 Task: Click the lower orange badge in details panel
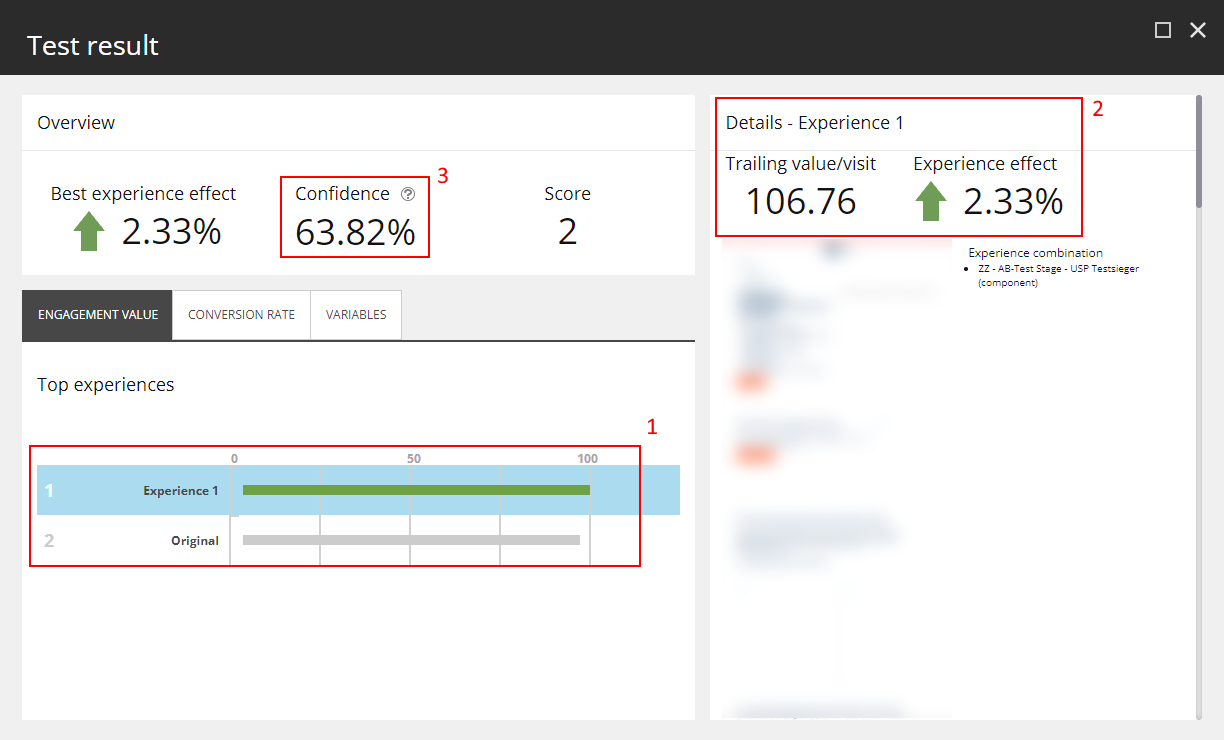click(752, 455)
